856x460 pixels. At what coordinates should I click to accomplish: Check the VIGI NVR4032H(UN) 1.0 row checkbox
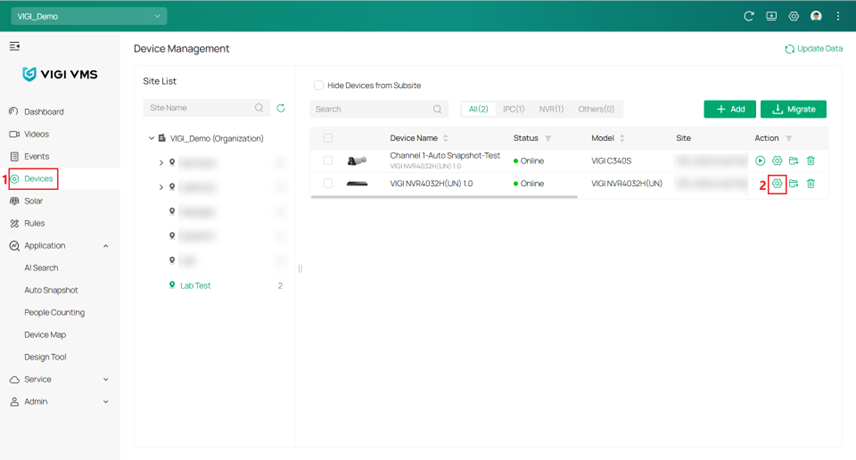(328, 183)
